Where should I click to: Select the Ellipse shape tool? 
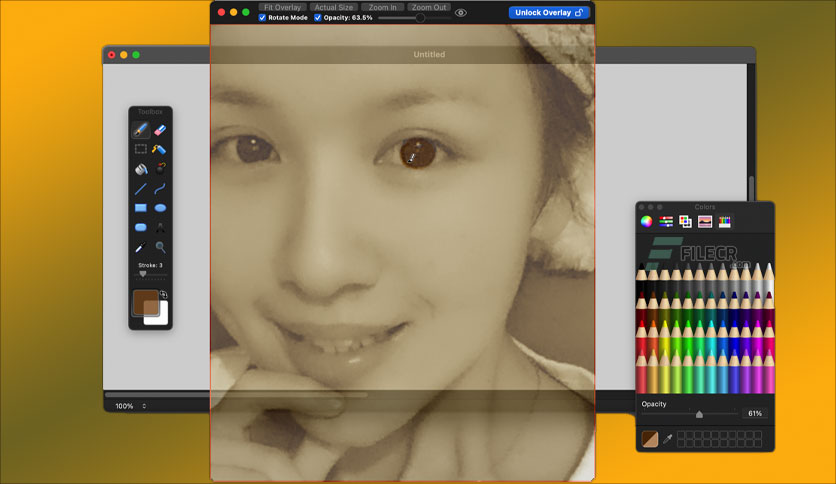pyautogui.click(x=160, y=208)
